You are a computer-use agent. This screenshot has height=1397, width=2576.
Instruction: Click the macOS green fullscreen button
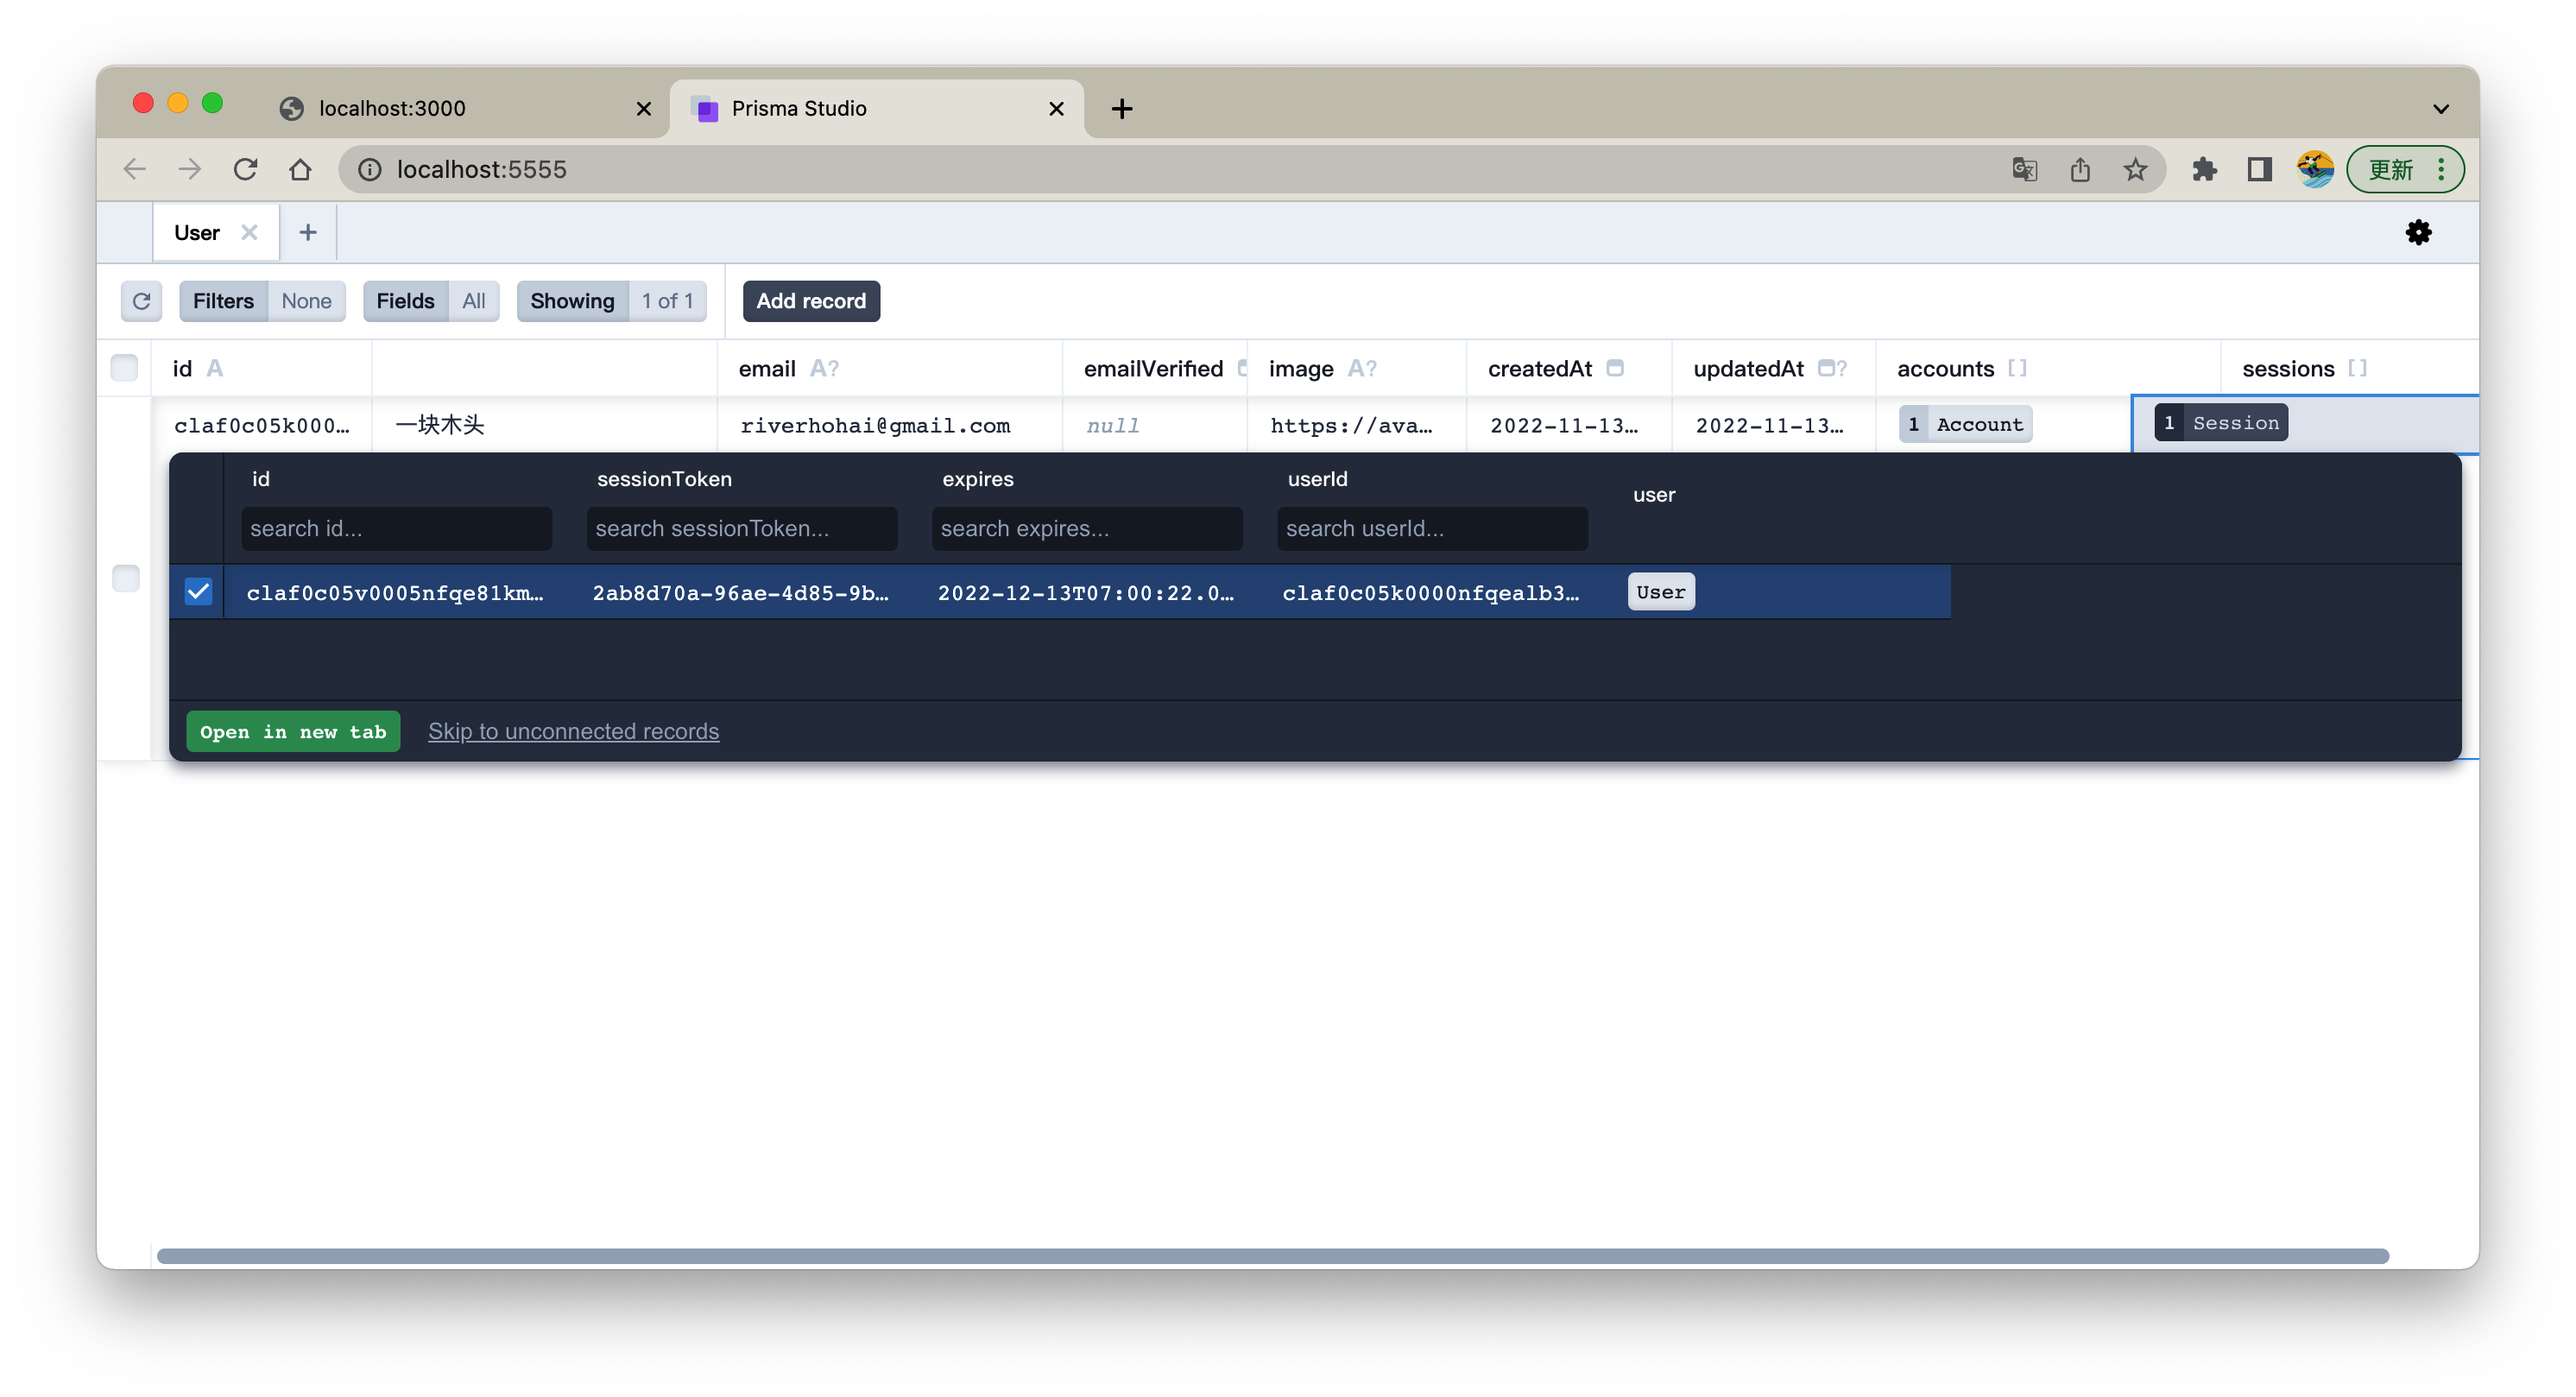tap(212, 104)
